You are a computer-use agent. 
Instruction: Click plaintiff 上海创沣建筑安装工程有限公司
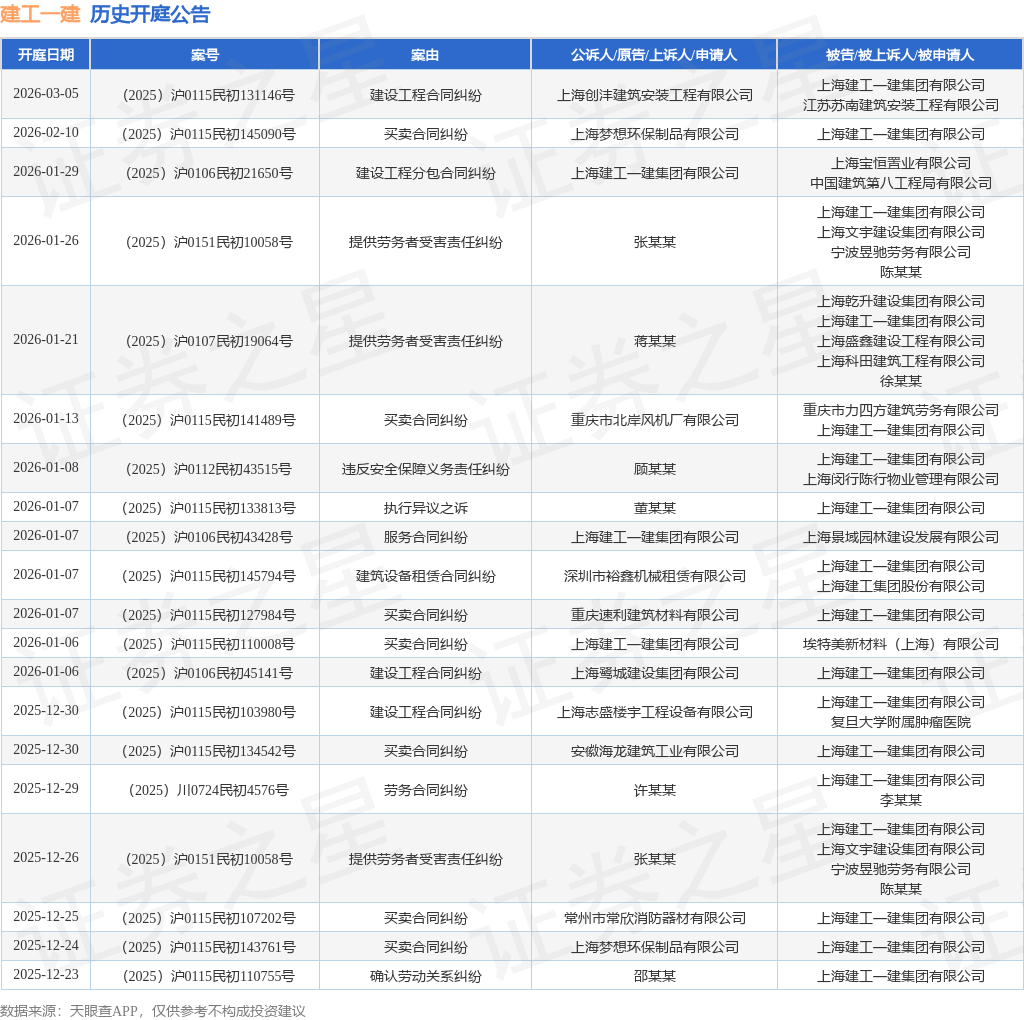[x=654, y=95]
